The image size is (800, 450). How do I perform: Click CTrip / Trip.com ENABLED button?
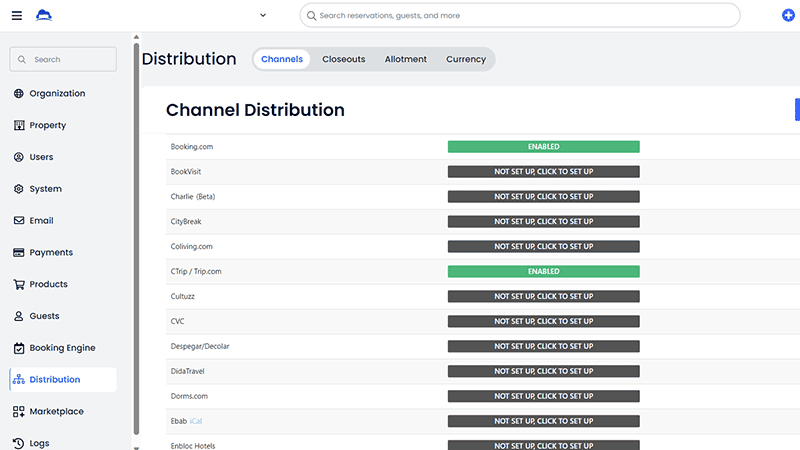[x=543, y=271]
